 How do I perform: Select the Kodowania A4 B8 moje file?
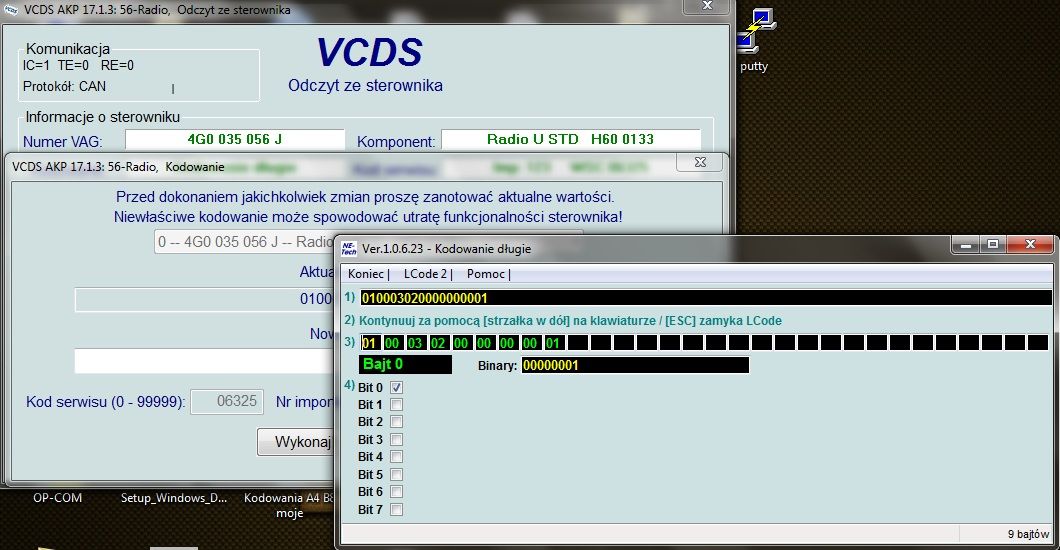[x=289, y=505]
